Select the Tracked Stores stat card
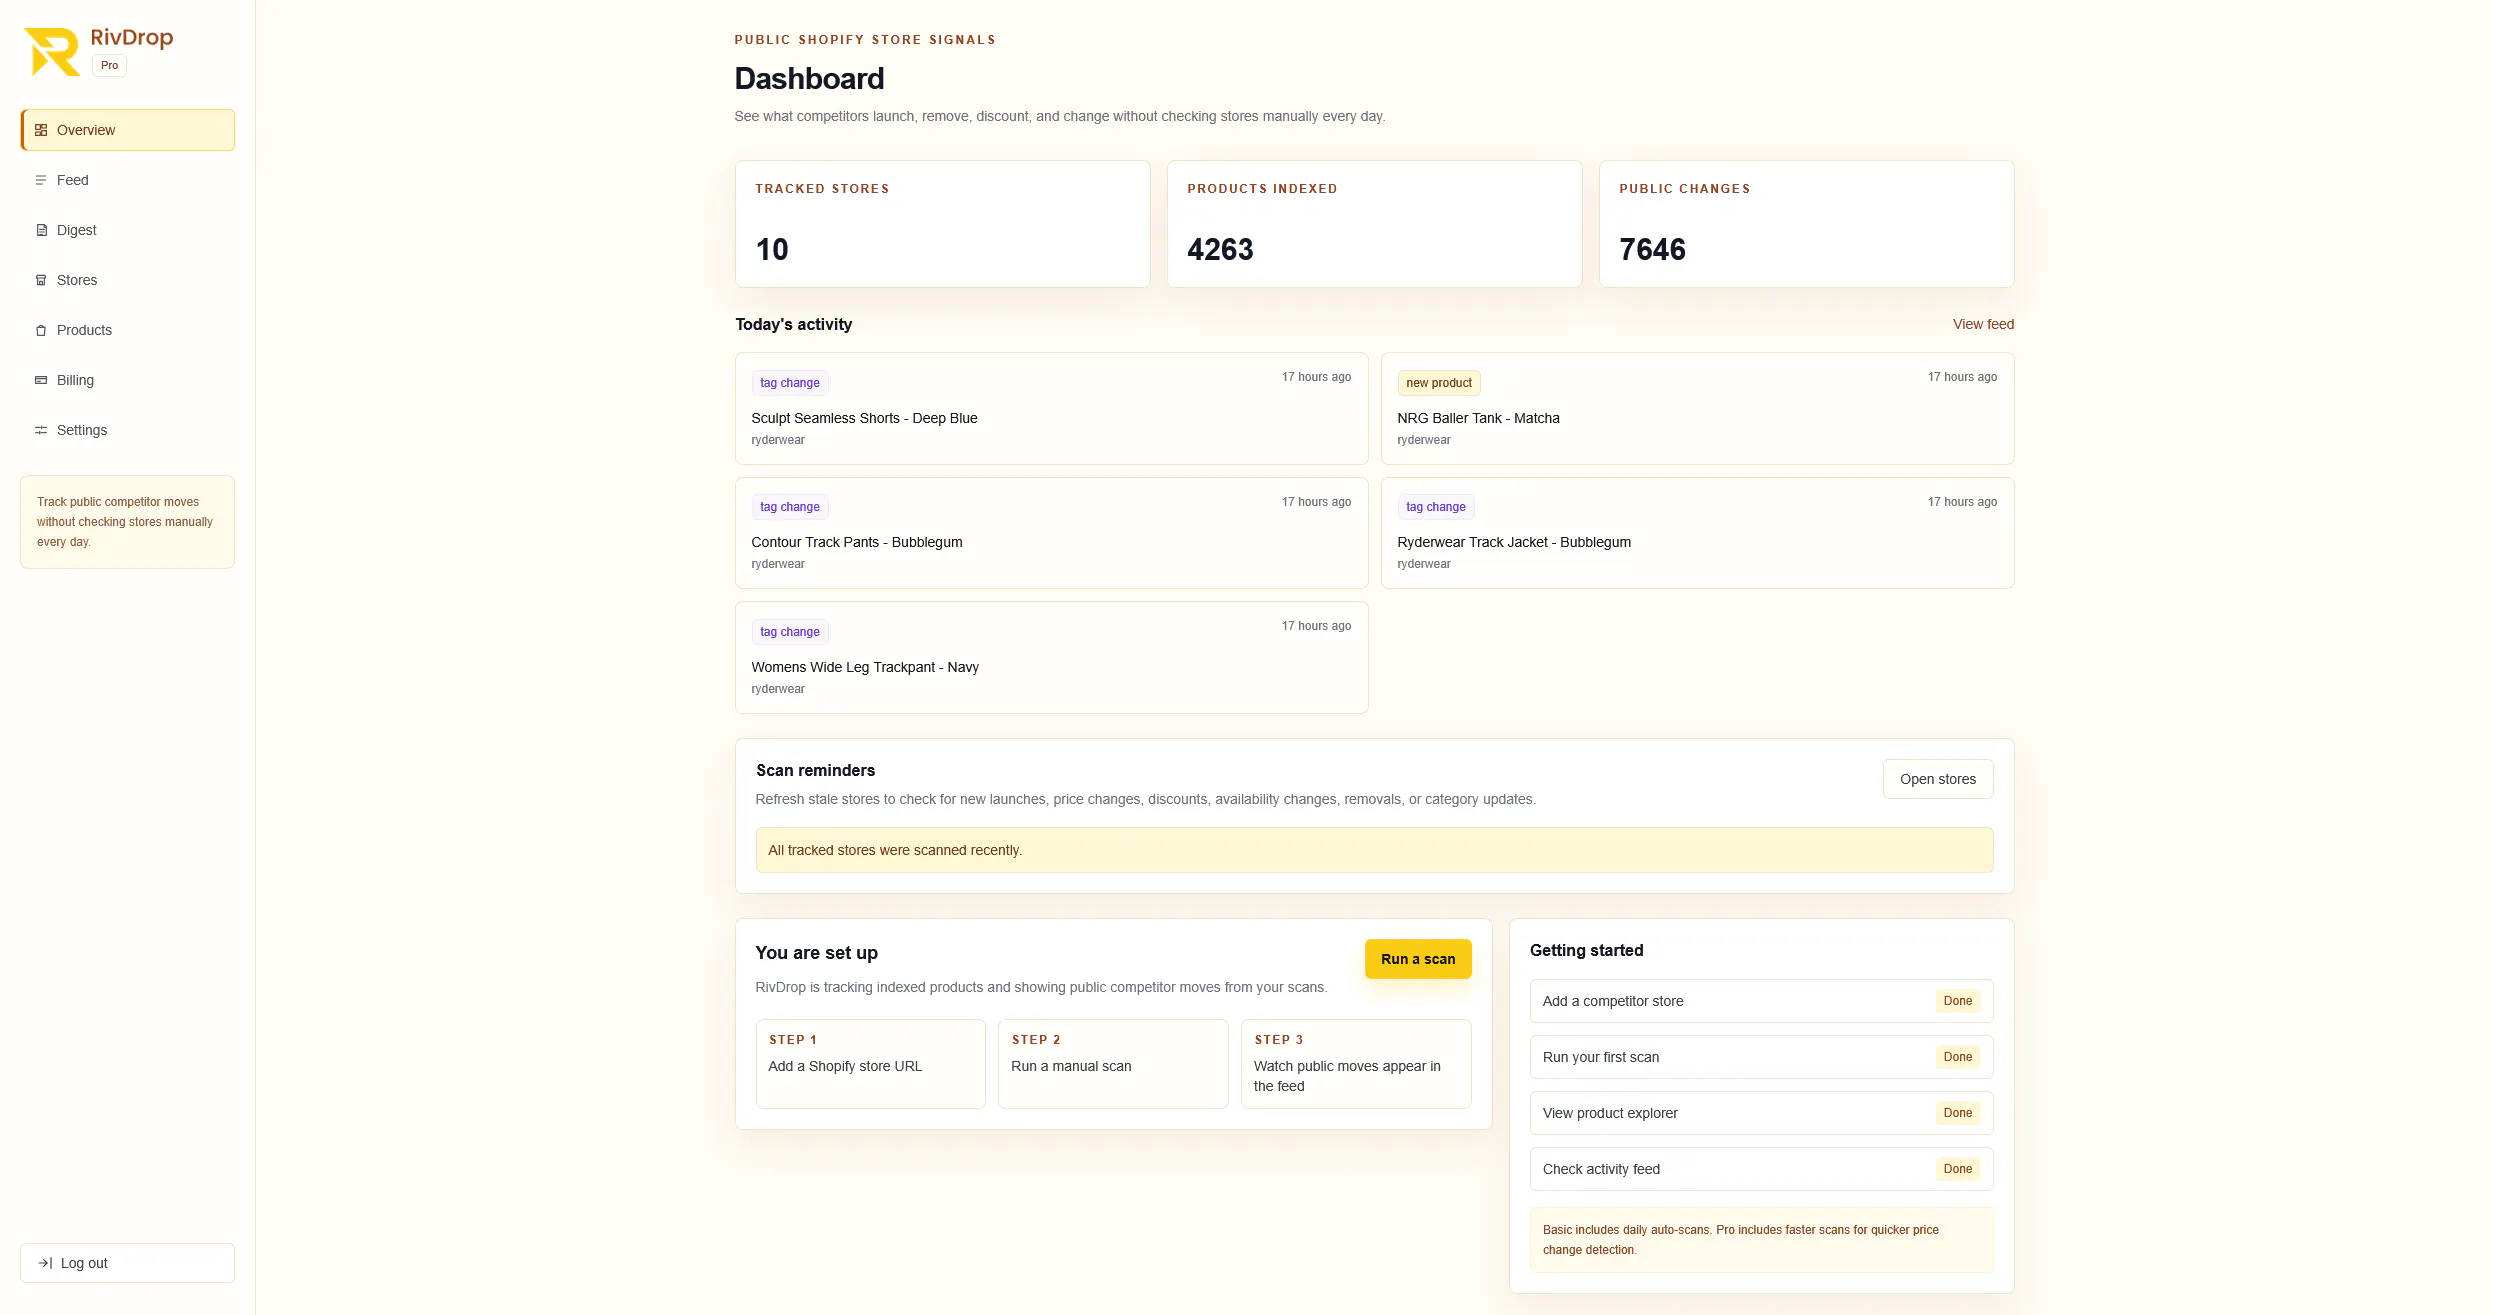 point(942,224)
